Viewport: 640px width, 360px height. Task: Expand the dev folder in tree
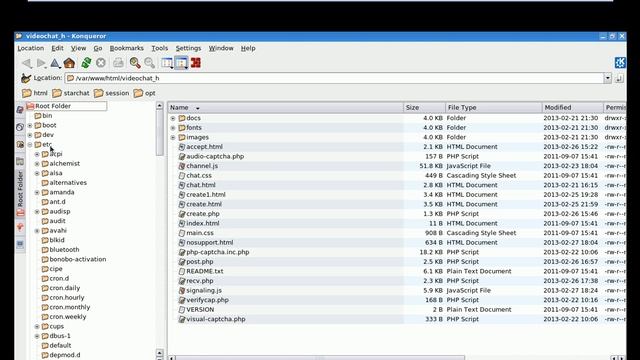tap(30, 135)
